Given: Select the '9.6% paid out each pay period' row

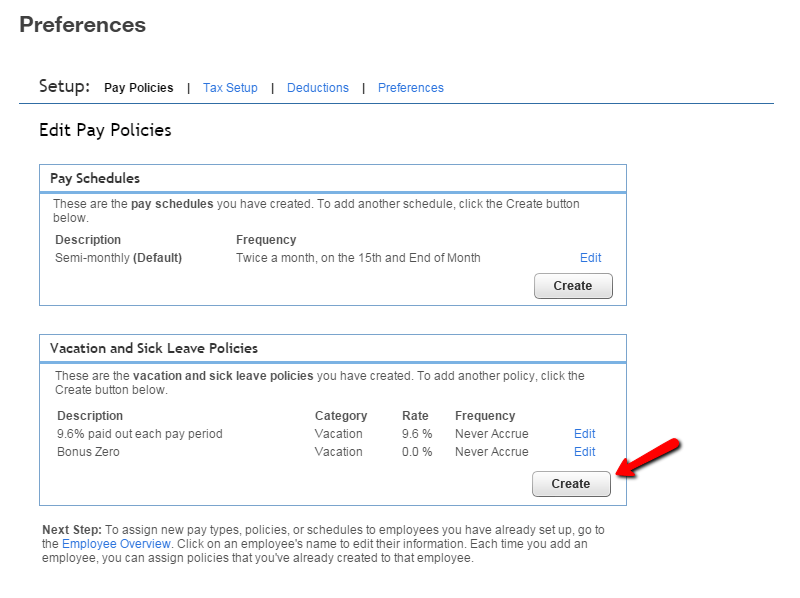Looking at the screenshot, I should [139, 434].
